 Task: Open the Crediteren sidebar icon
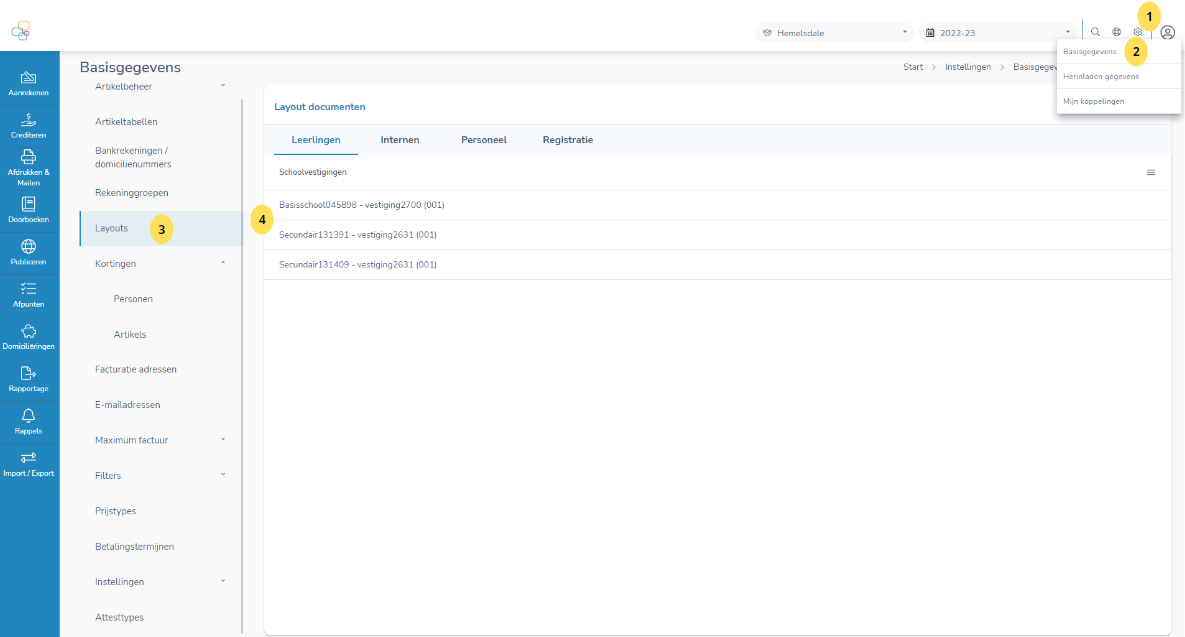click(x=29, y=119)
